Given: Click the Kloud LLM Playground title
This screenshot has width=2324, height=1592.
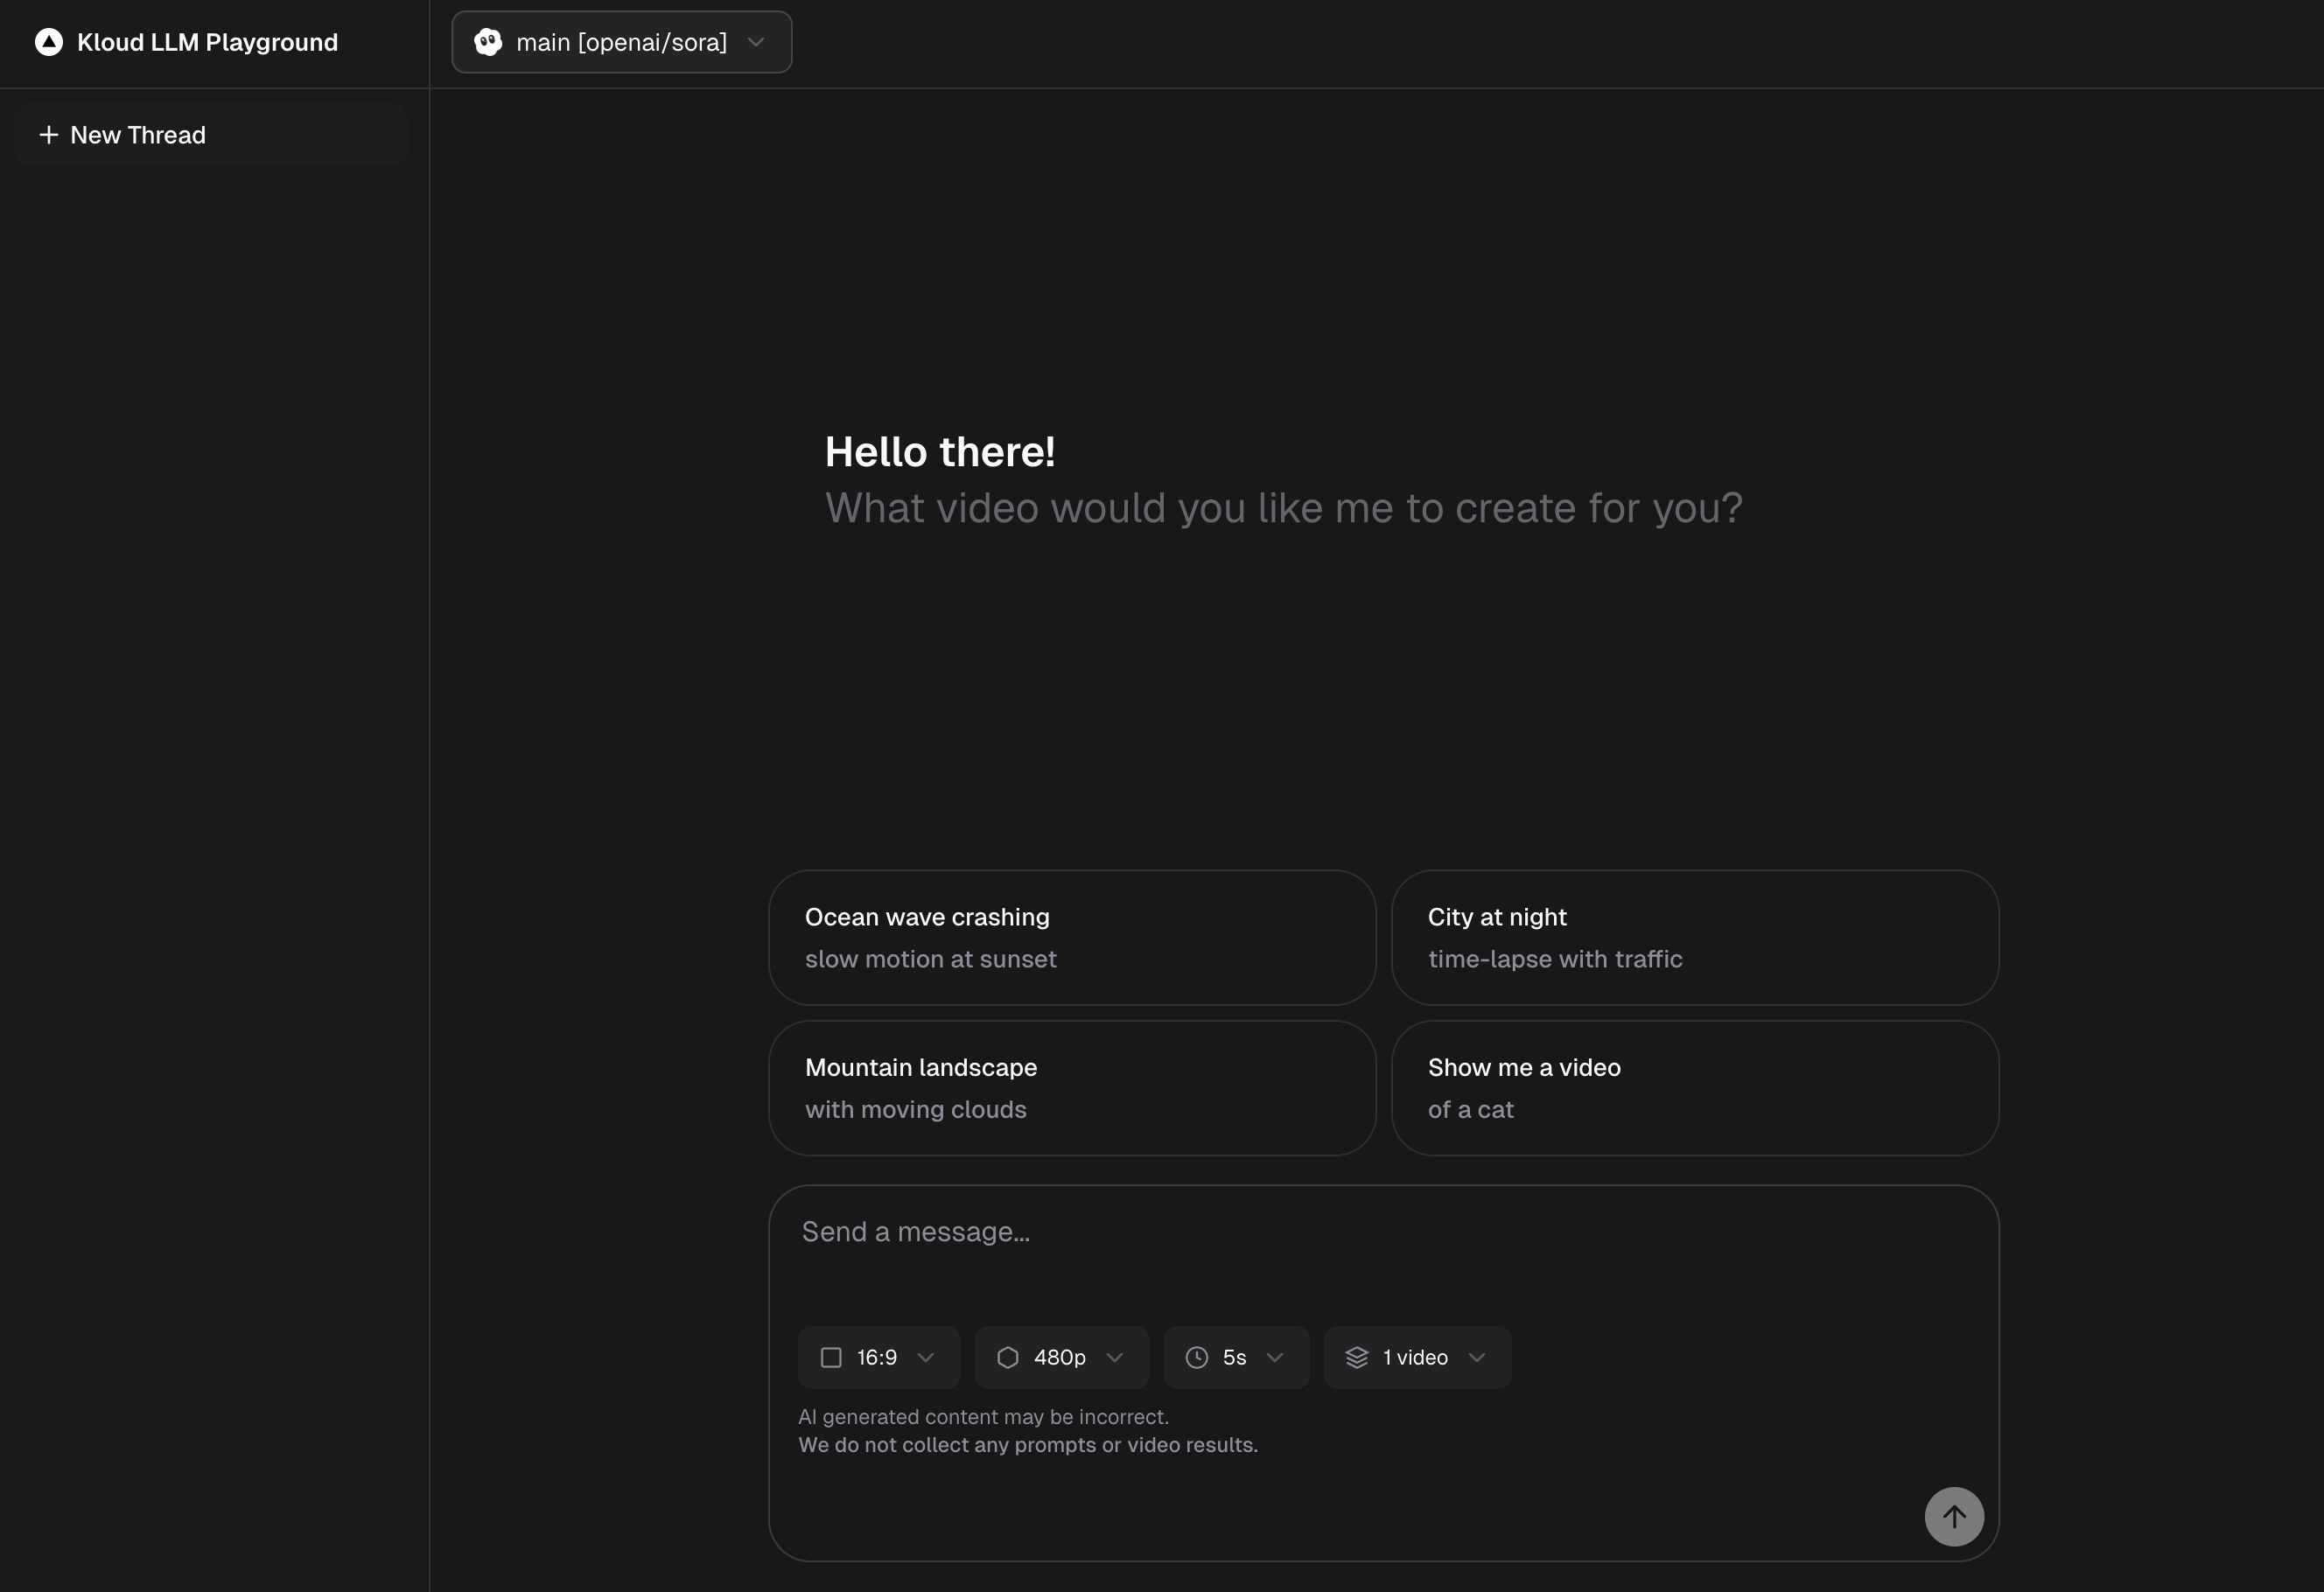Looking at the screenshot, I should coord(207,42).
